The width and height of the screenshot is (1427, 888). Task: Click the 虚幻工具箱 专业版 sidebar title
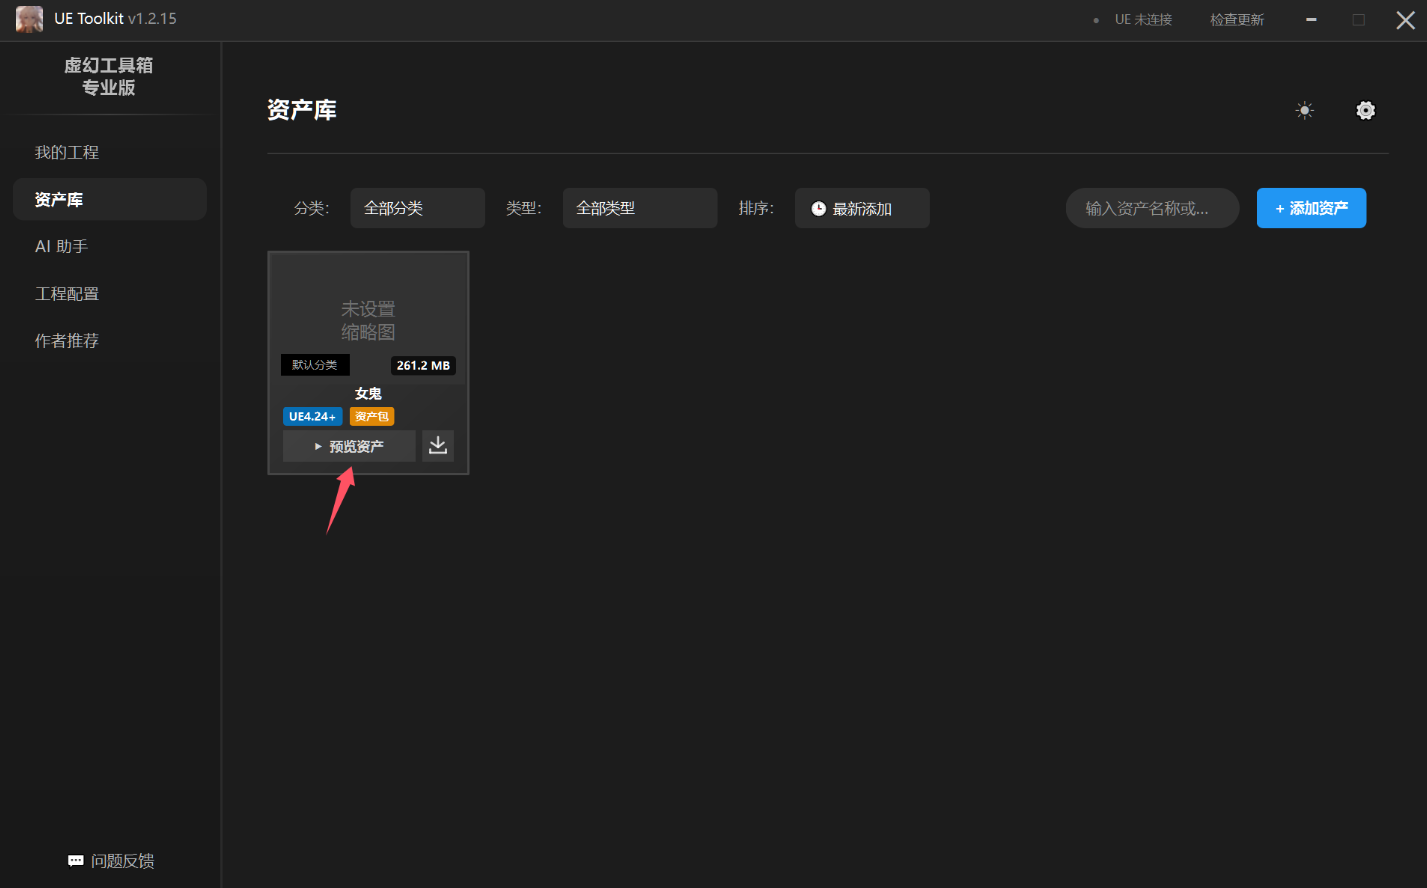tap(109, 76)
